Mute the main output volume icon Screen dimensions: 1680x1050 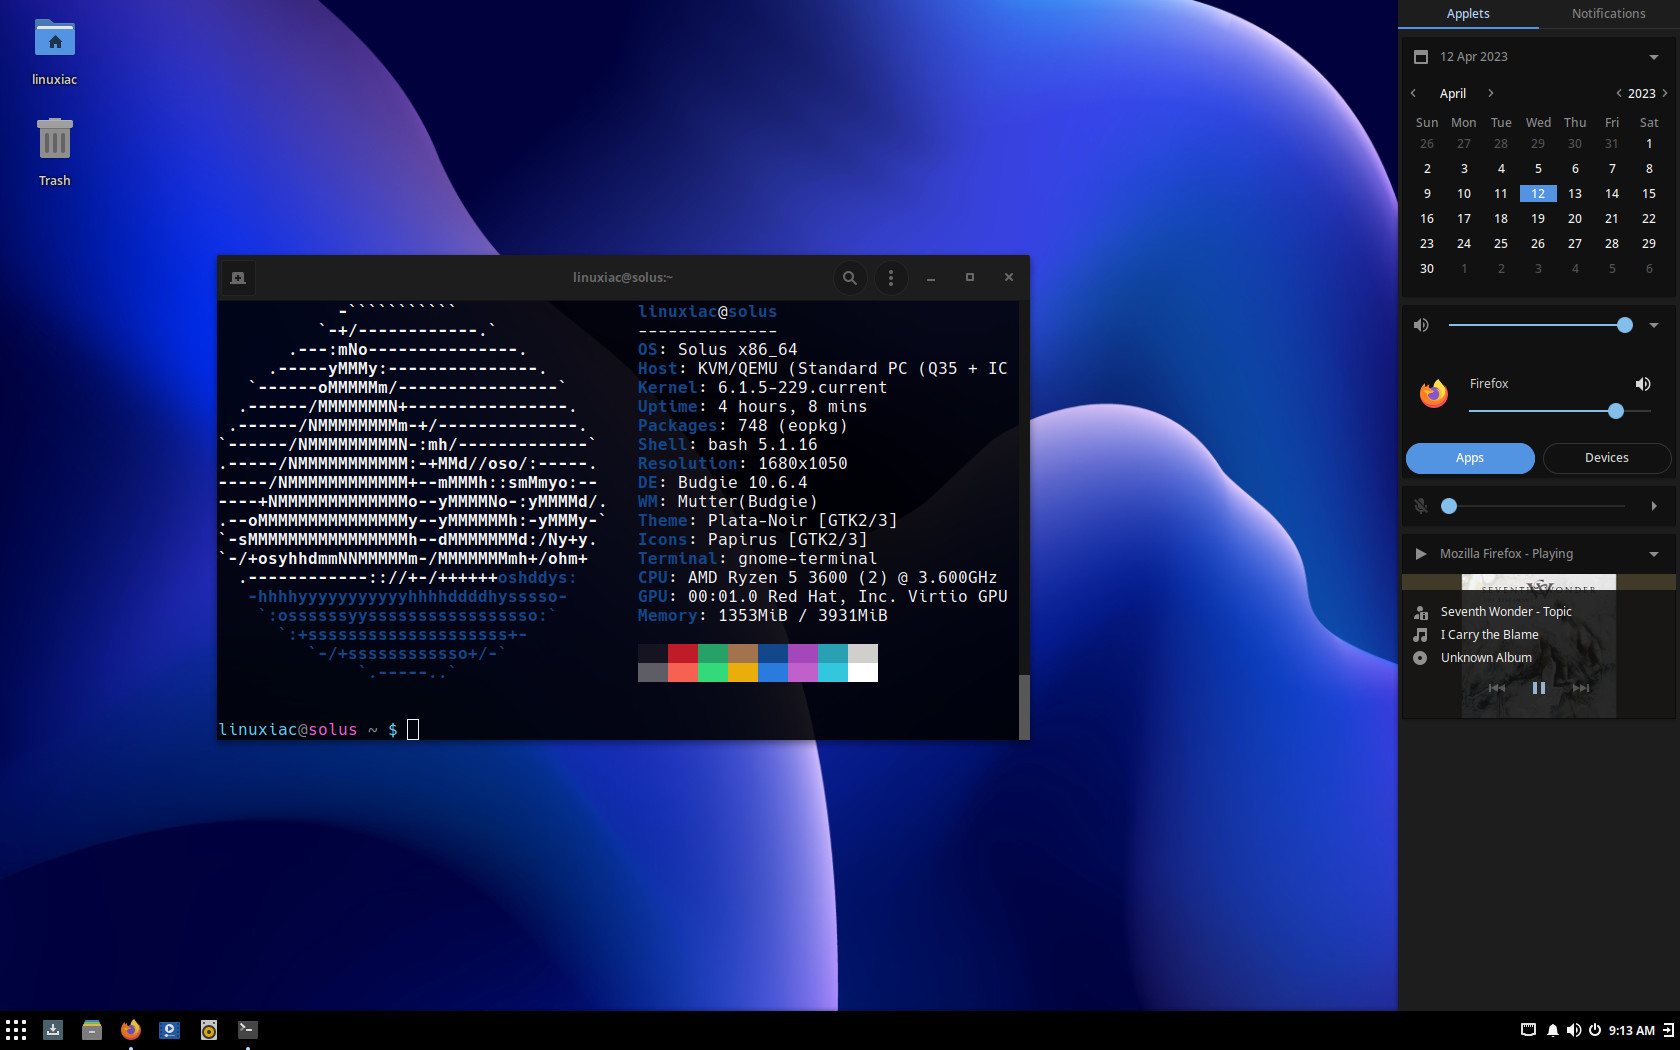pos(1421,325)
